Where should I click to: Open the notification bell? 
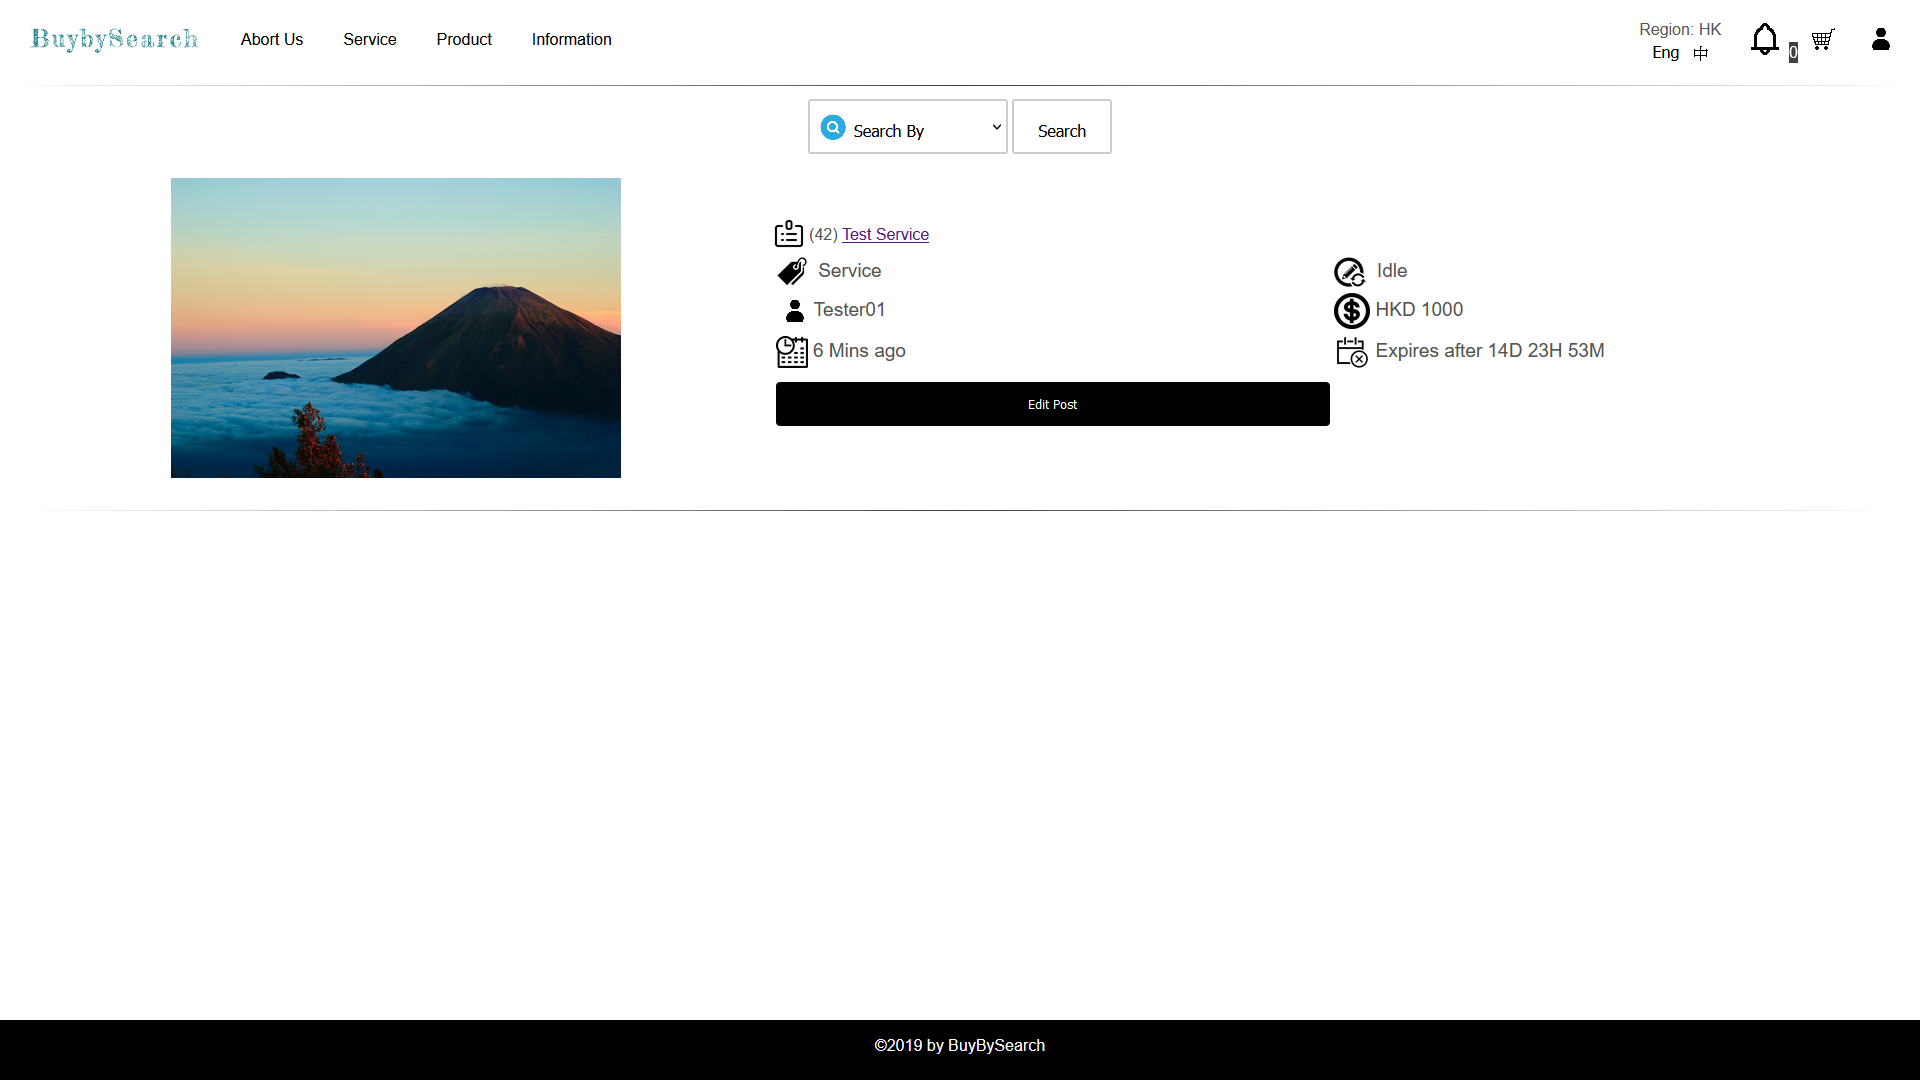click(x=1764, y=40)
